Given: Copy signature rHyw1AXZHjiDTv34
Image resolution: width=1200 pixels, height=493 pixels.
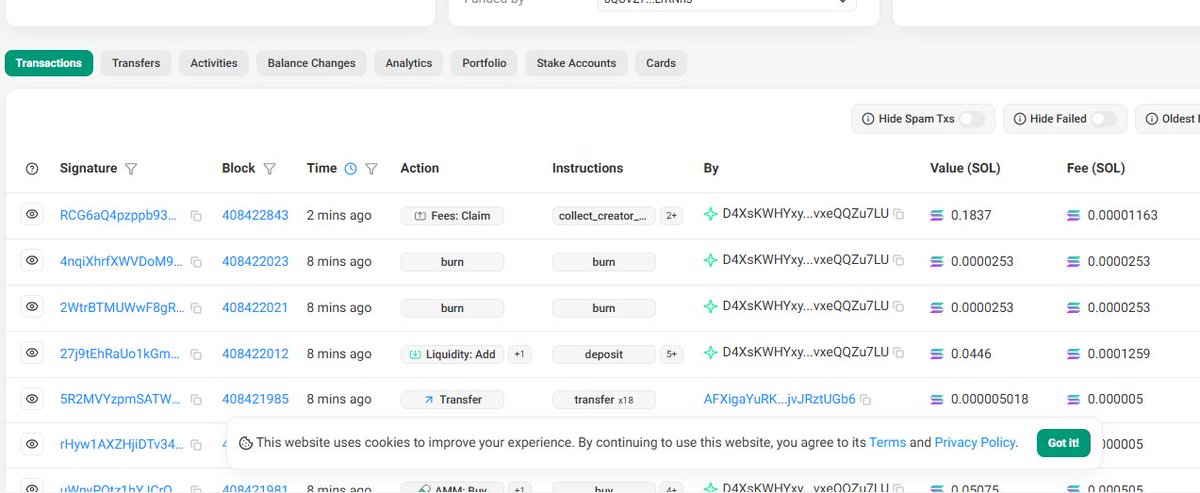Looking at the screenshot, I should click(196, 444).
